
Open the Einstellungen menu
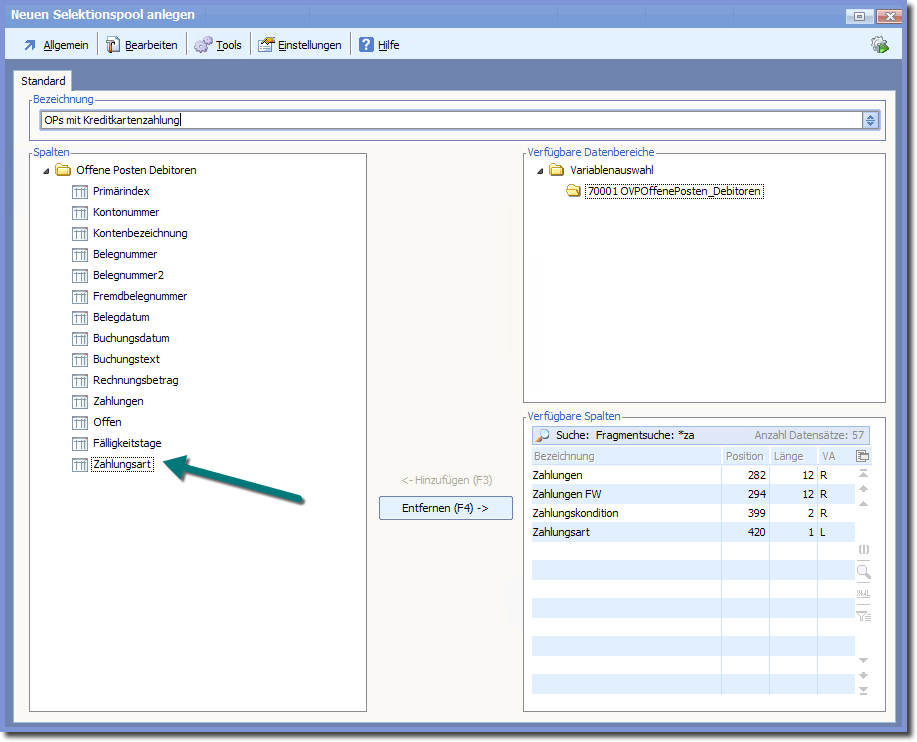300,45
